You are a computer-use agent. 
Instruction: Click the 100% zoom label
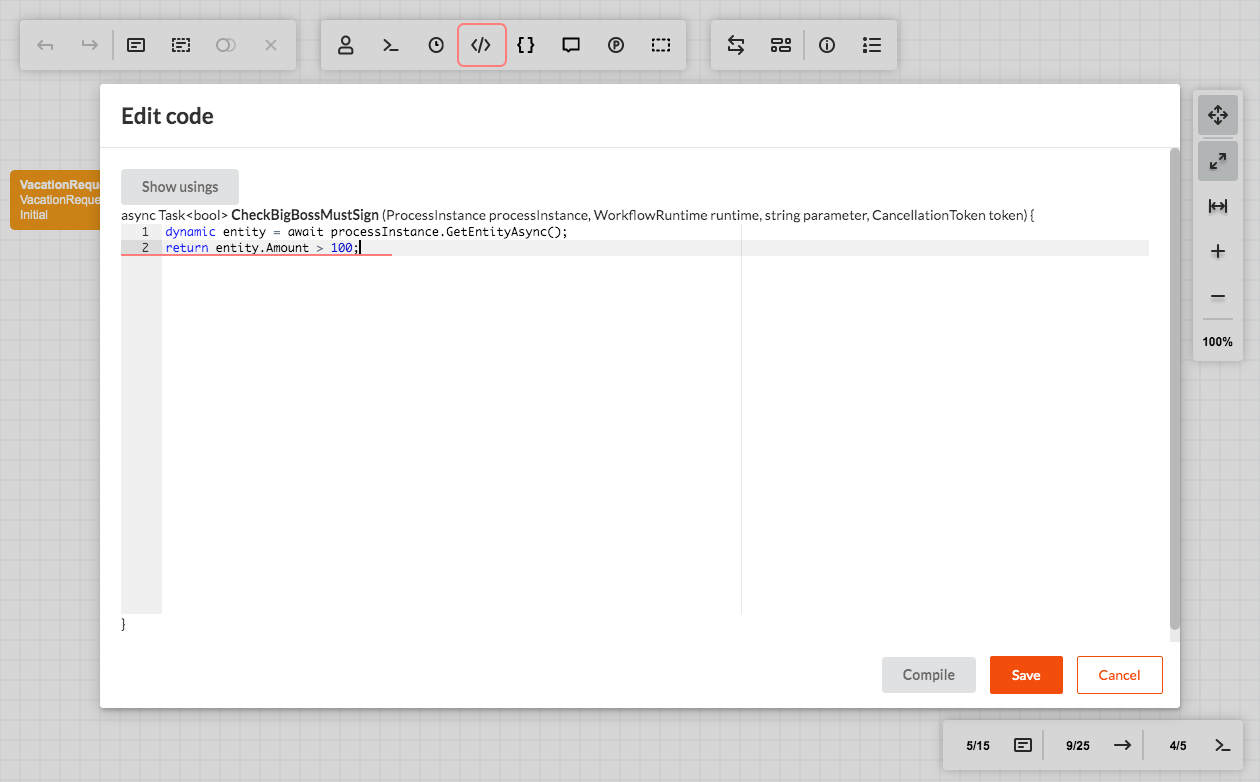coord(1218,342)
